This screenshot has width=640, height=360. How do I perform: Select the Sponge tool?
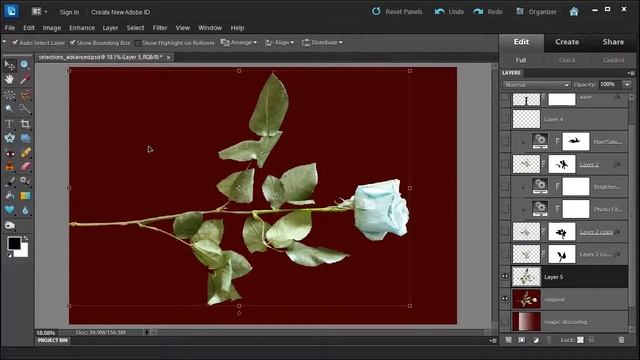point(9,225)
